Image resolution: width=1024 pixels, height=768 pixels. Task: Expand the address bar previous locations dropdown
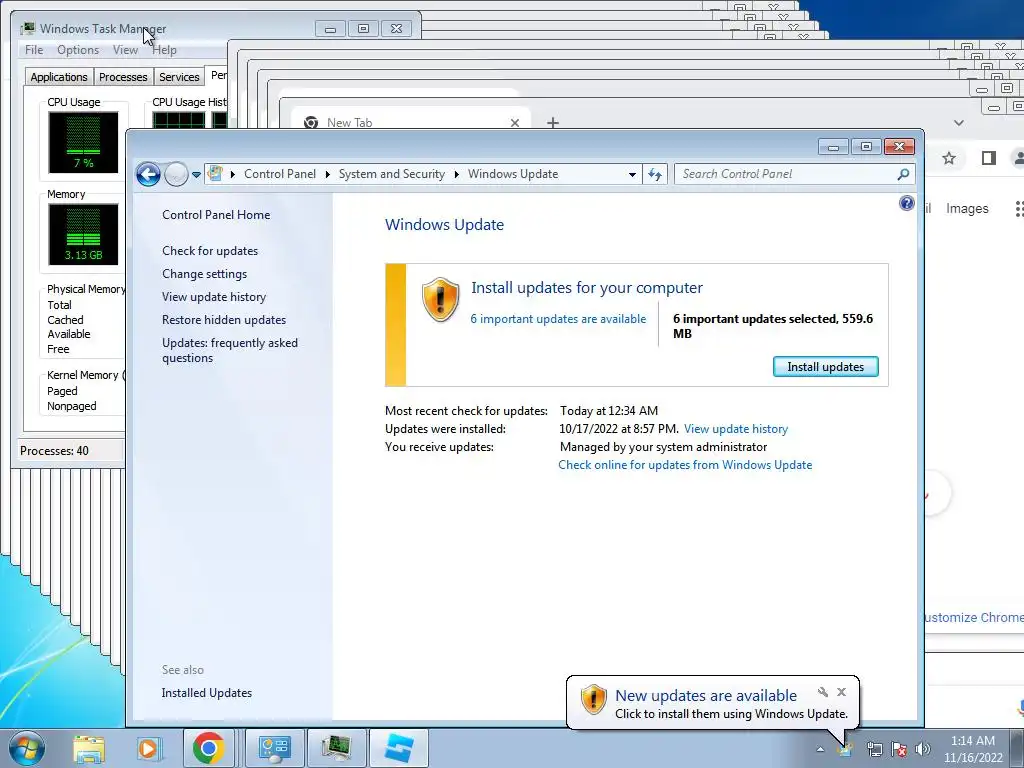[632, 174]
